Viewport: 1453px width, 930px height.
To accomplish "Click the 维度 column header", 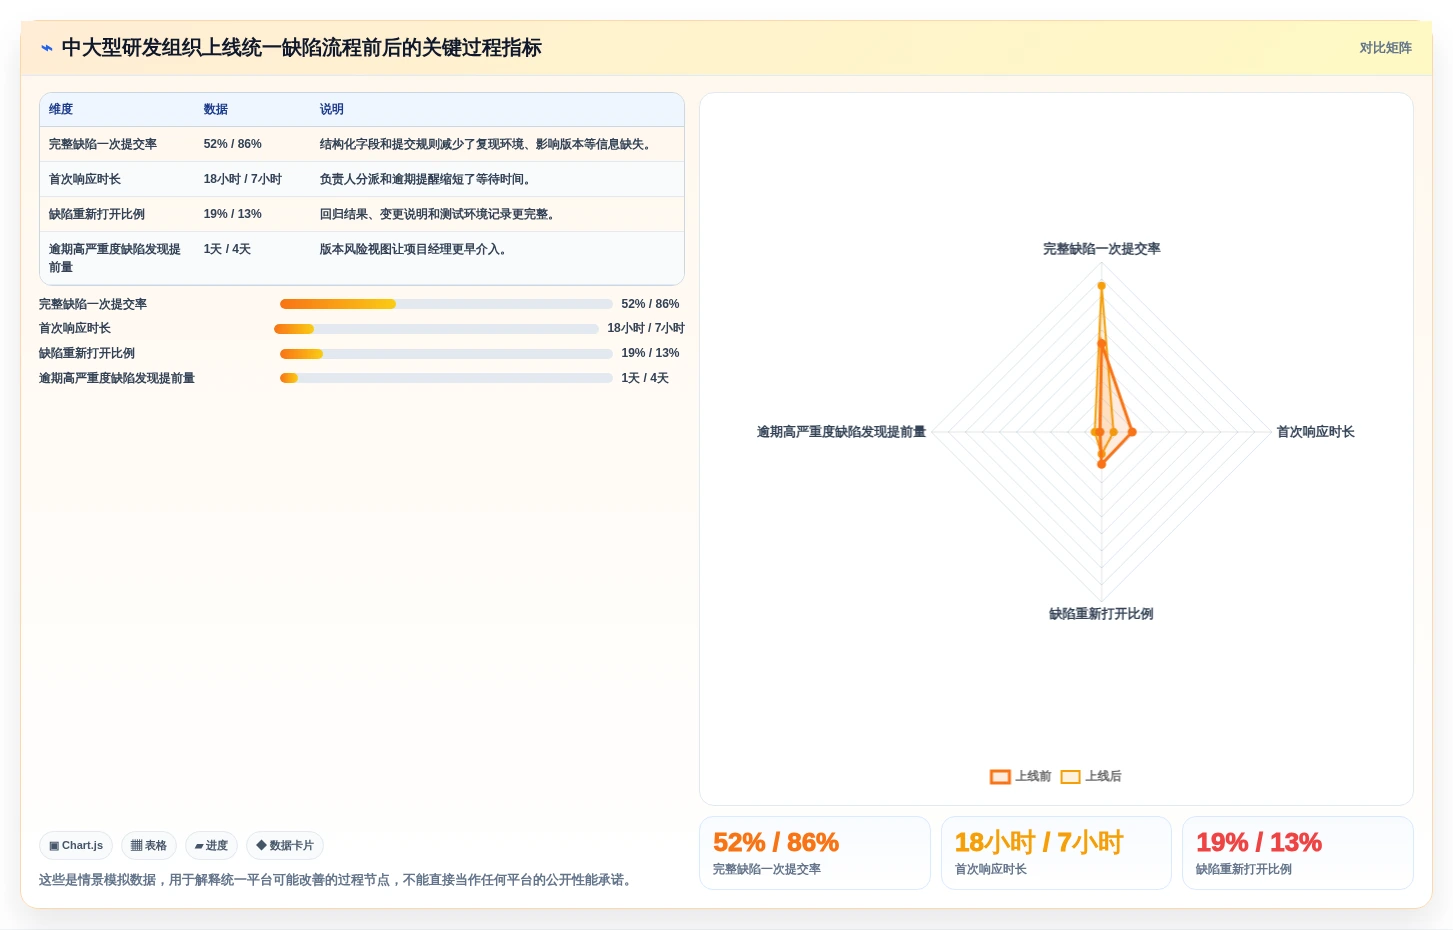I will [x=61, y=110].
